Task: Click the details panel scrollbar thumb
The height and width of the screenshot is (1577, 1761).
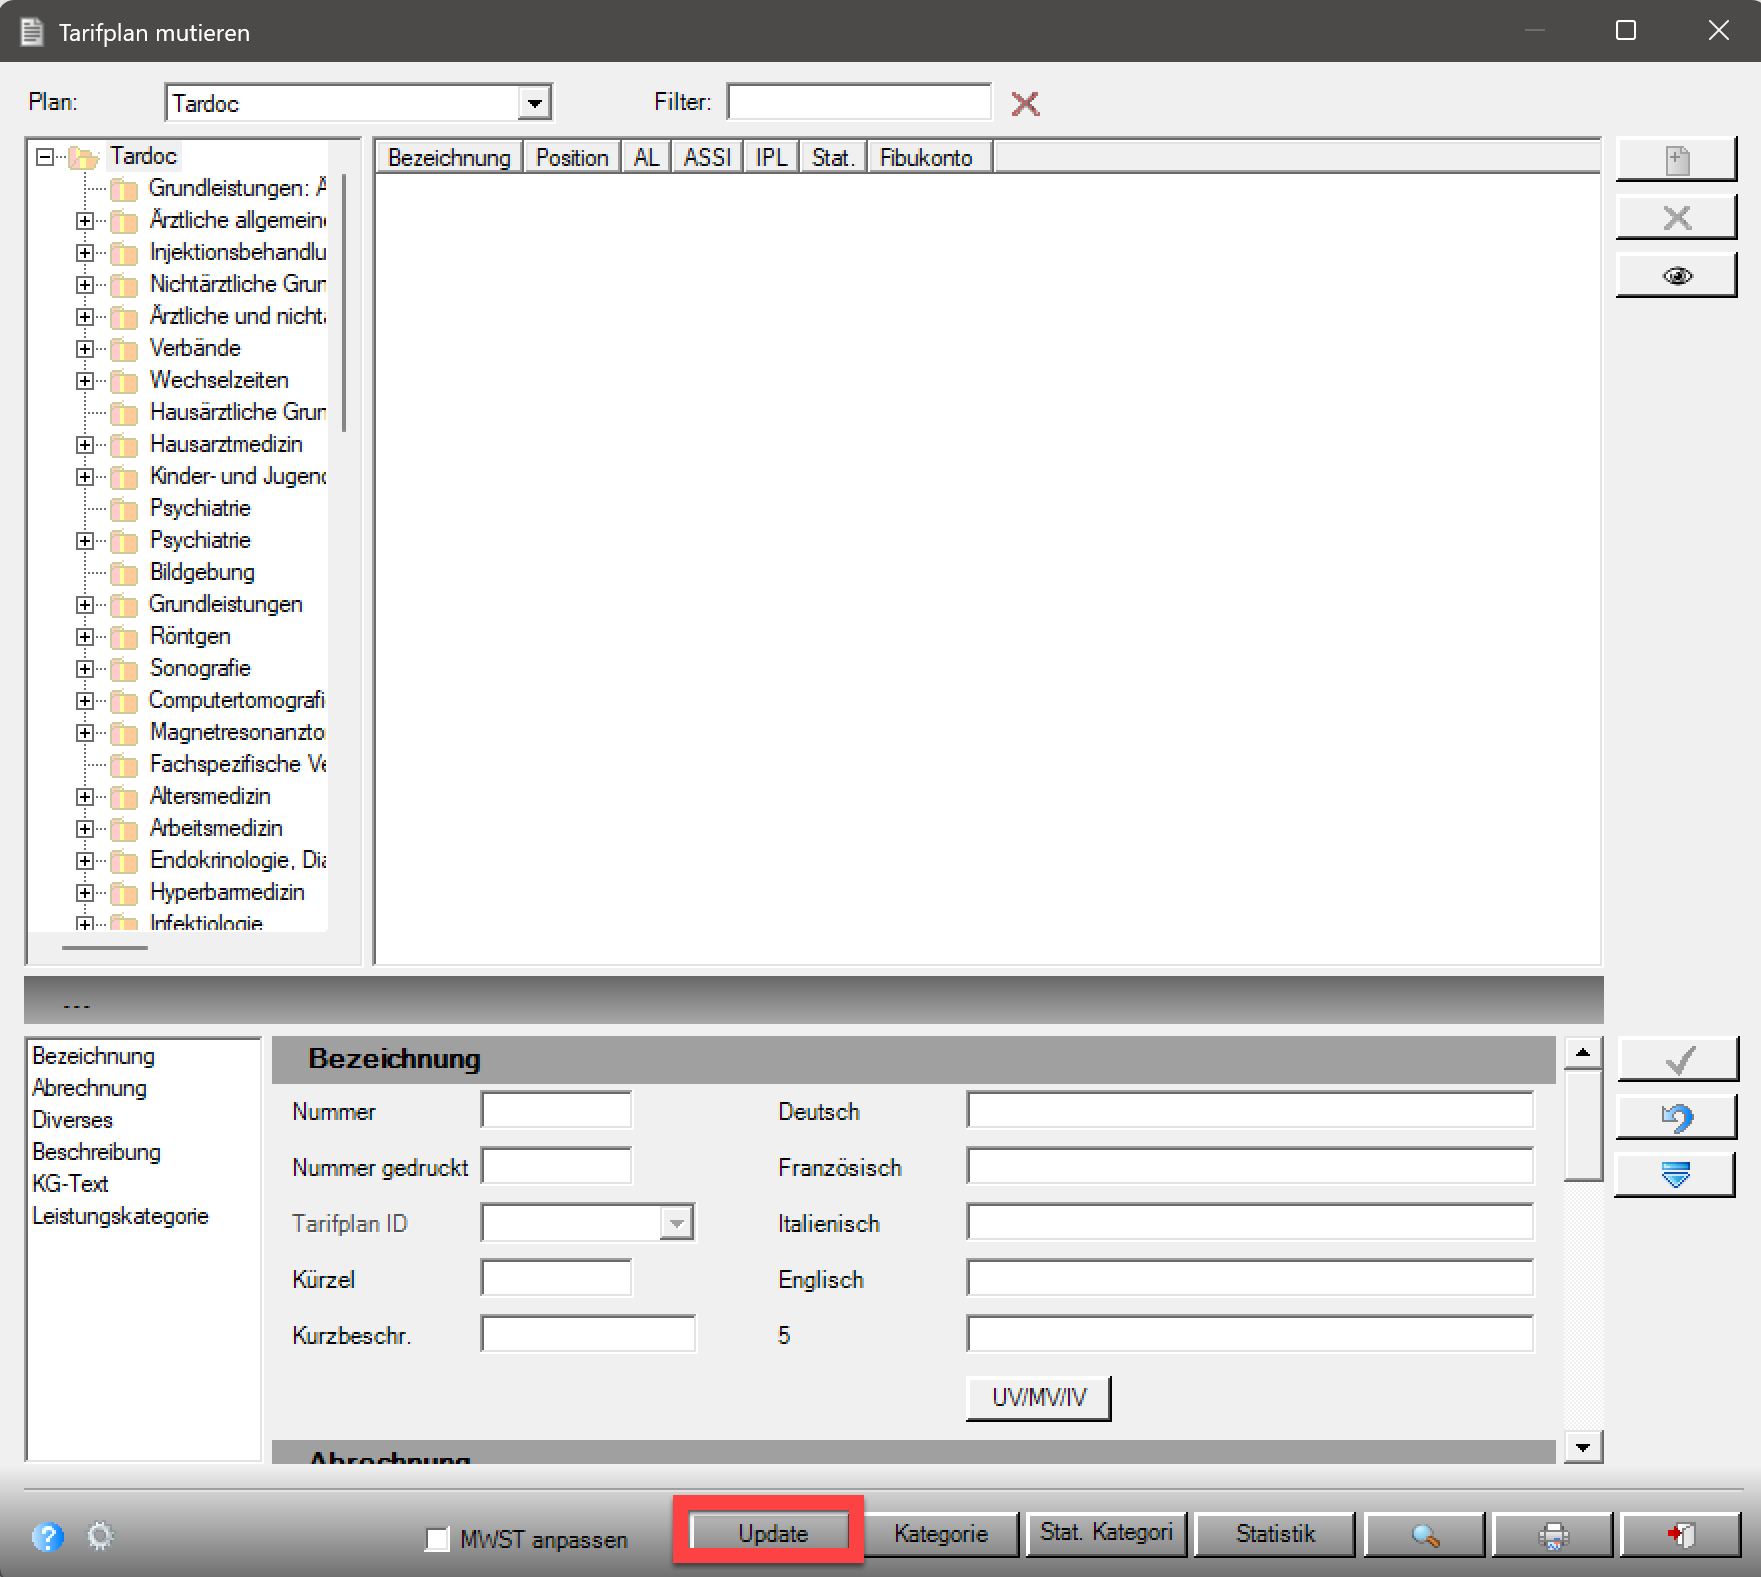Action: (x=1583, y=1125)
